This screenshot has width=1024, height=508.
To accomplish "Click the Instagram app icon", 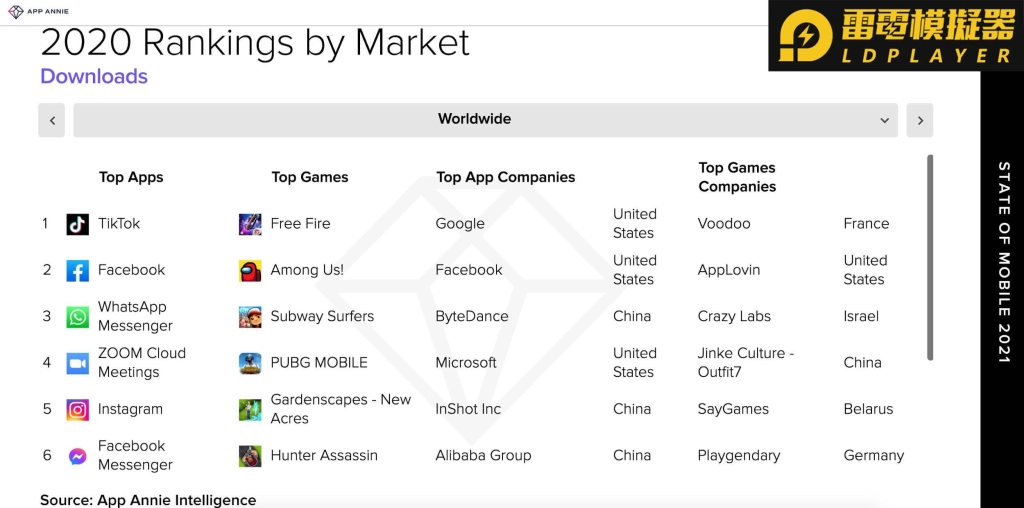I will pyautogui.click(x=78, y=409).
